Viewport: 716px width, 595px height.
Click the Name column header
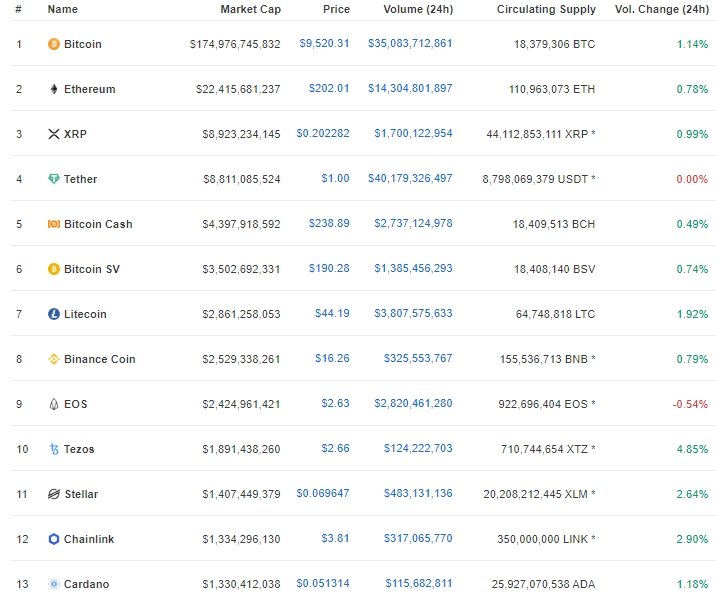62,9
